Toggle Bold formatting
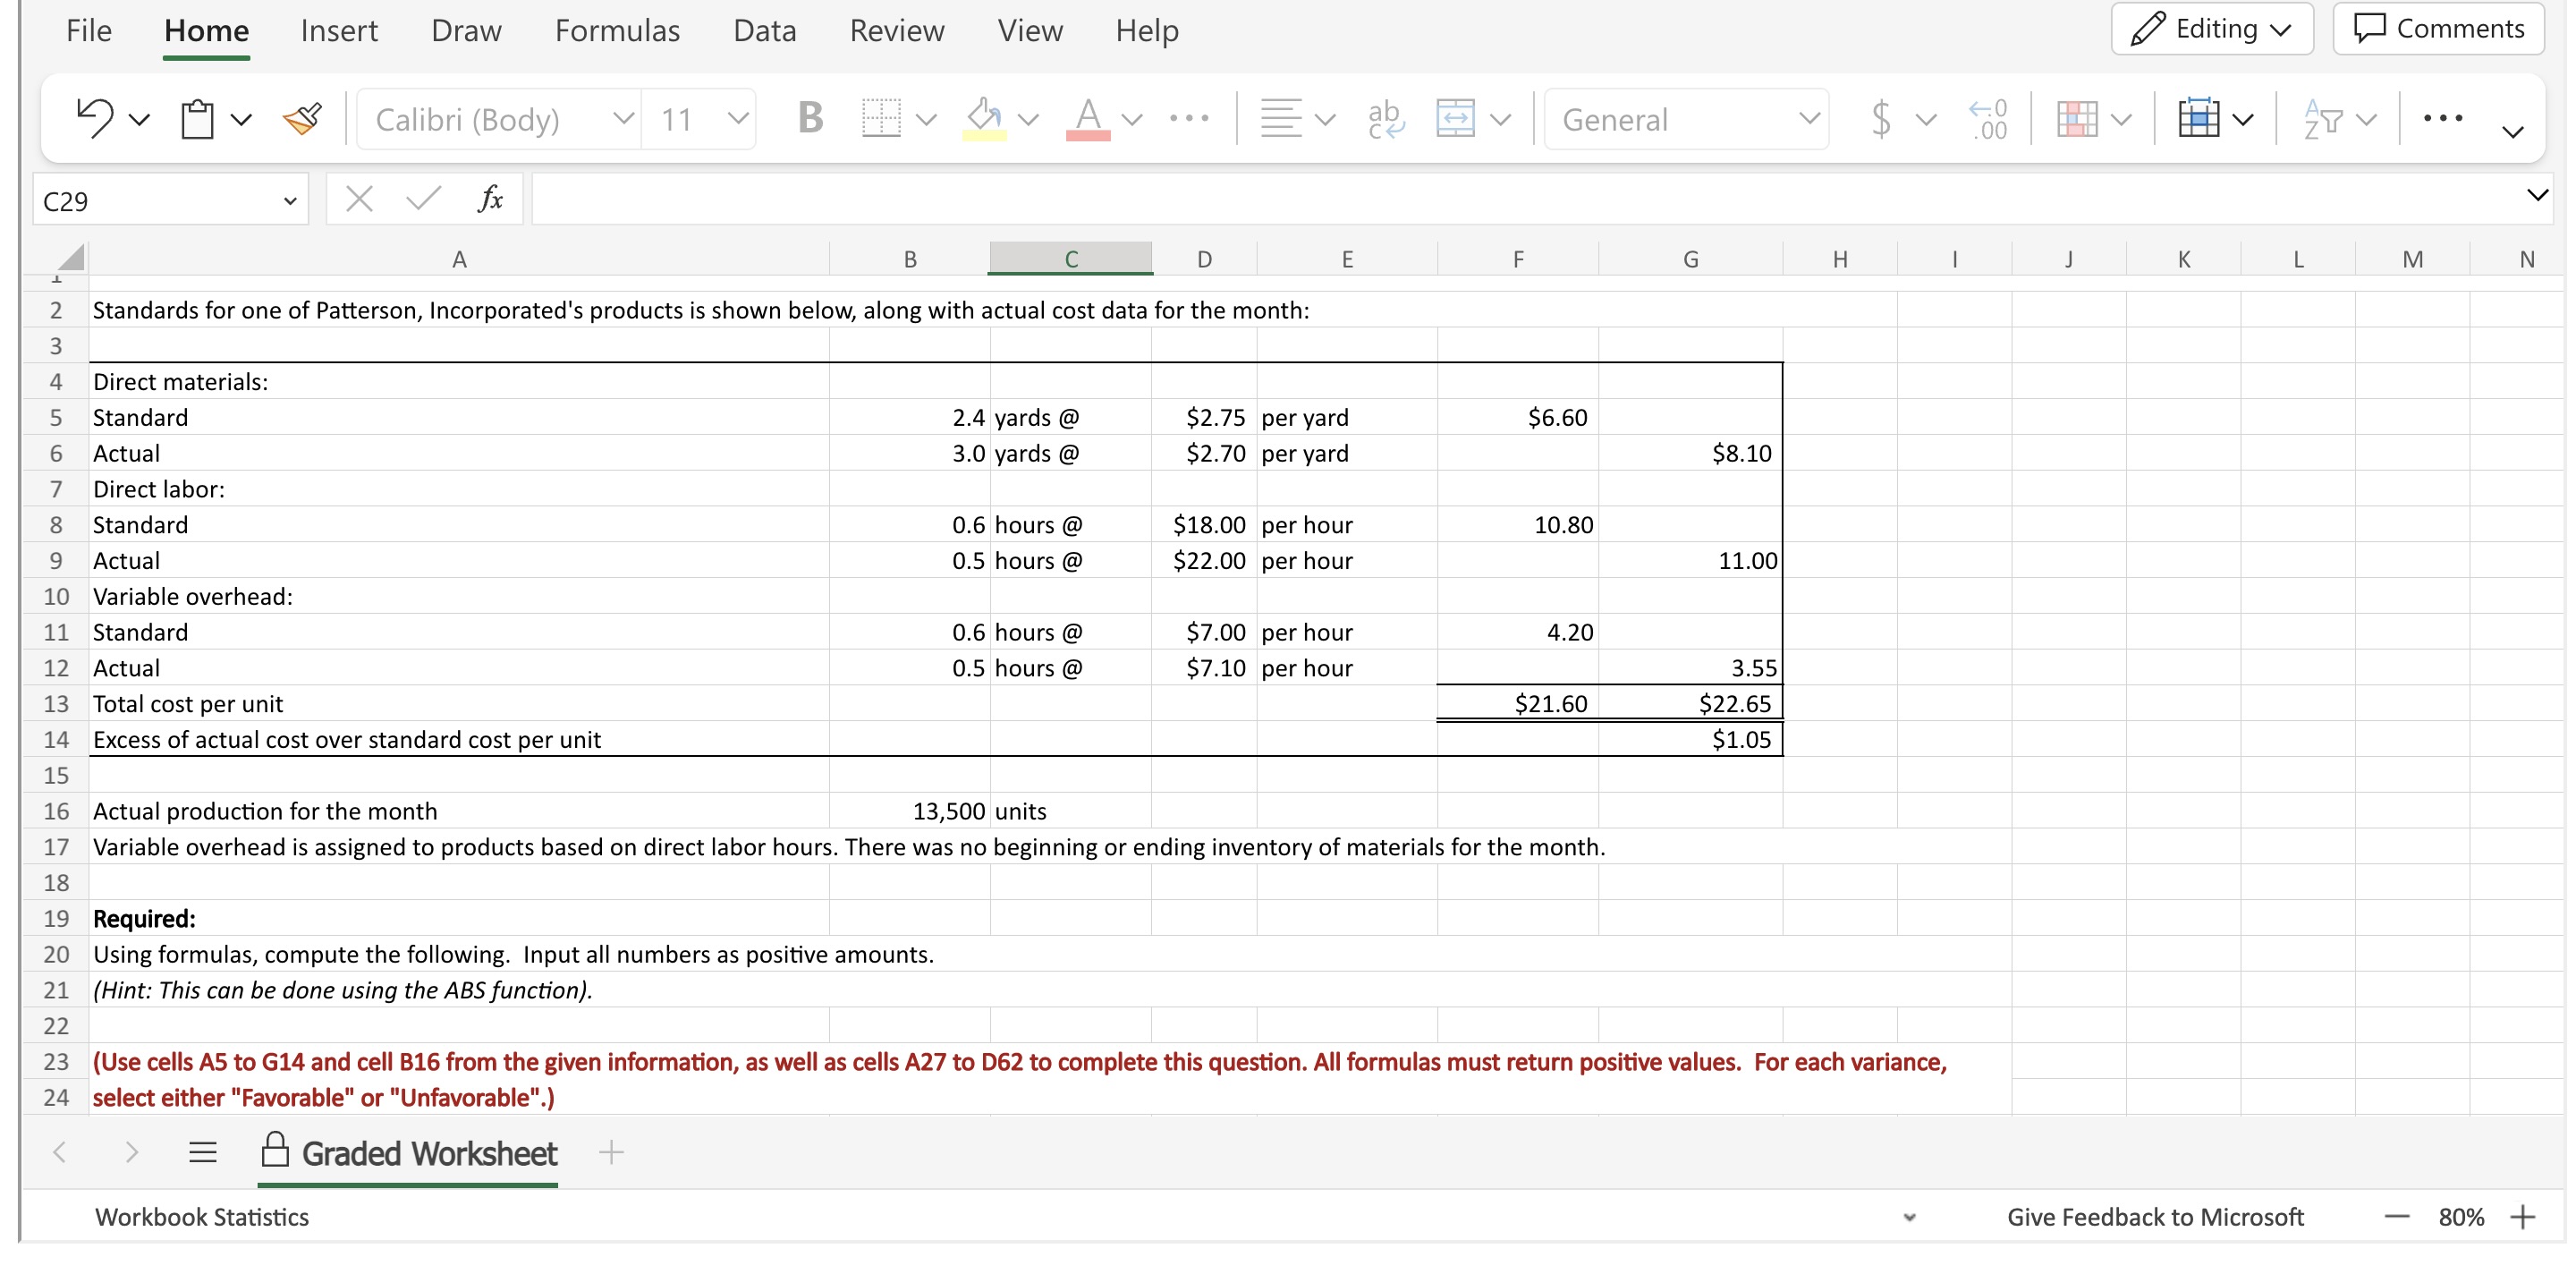The height and width of the screenshot is (1274, 2576). coord(810,118)
